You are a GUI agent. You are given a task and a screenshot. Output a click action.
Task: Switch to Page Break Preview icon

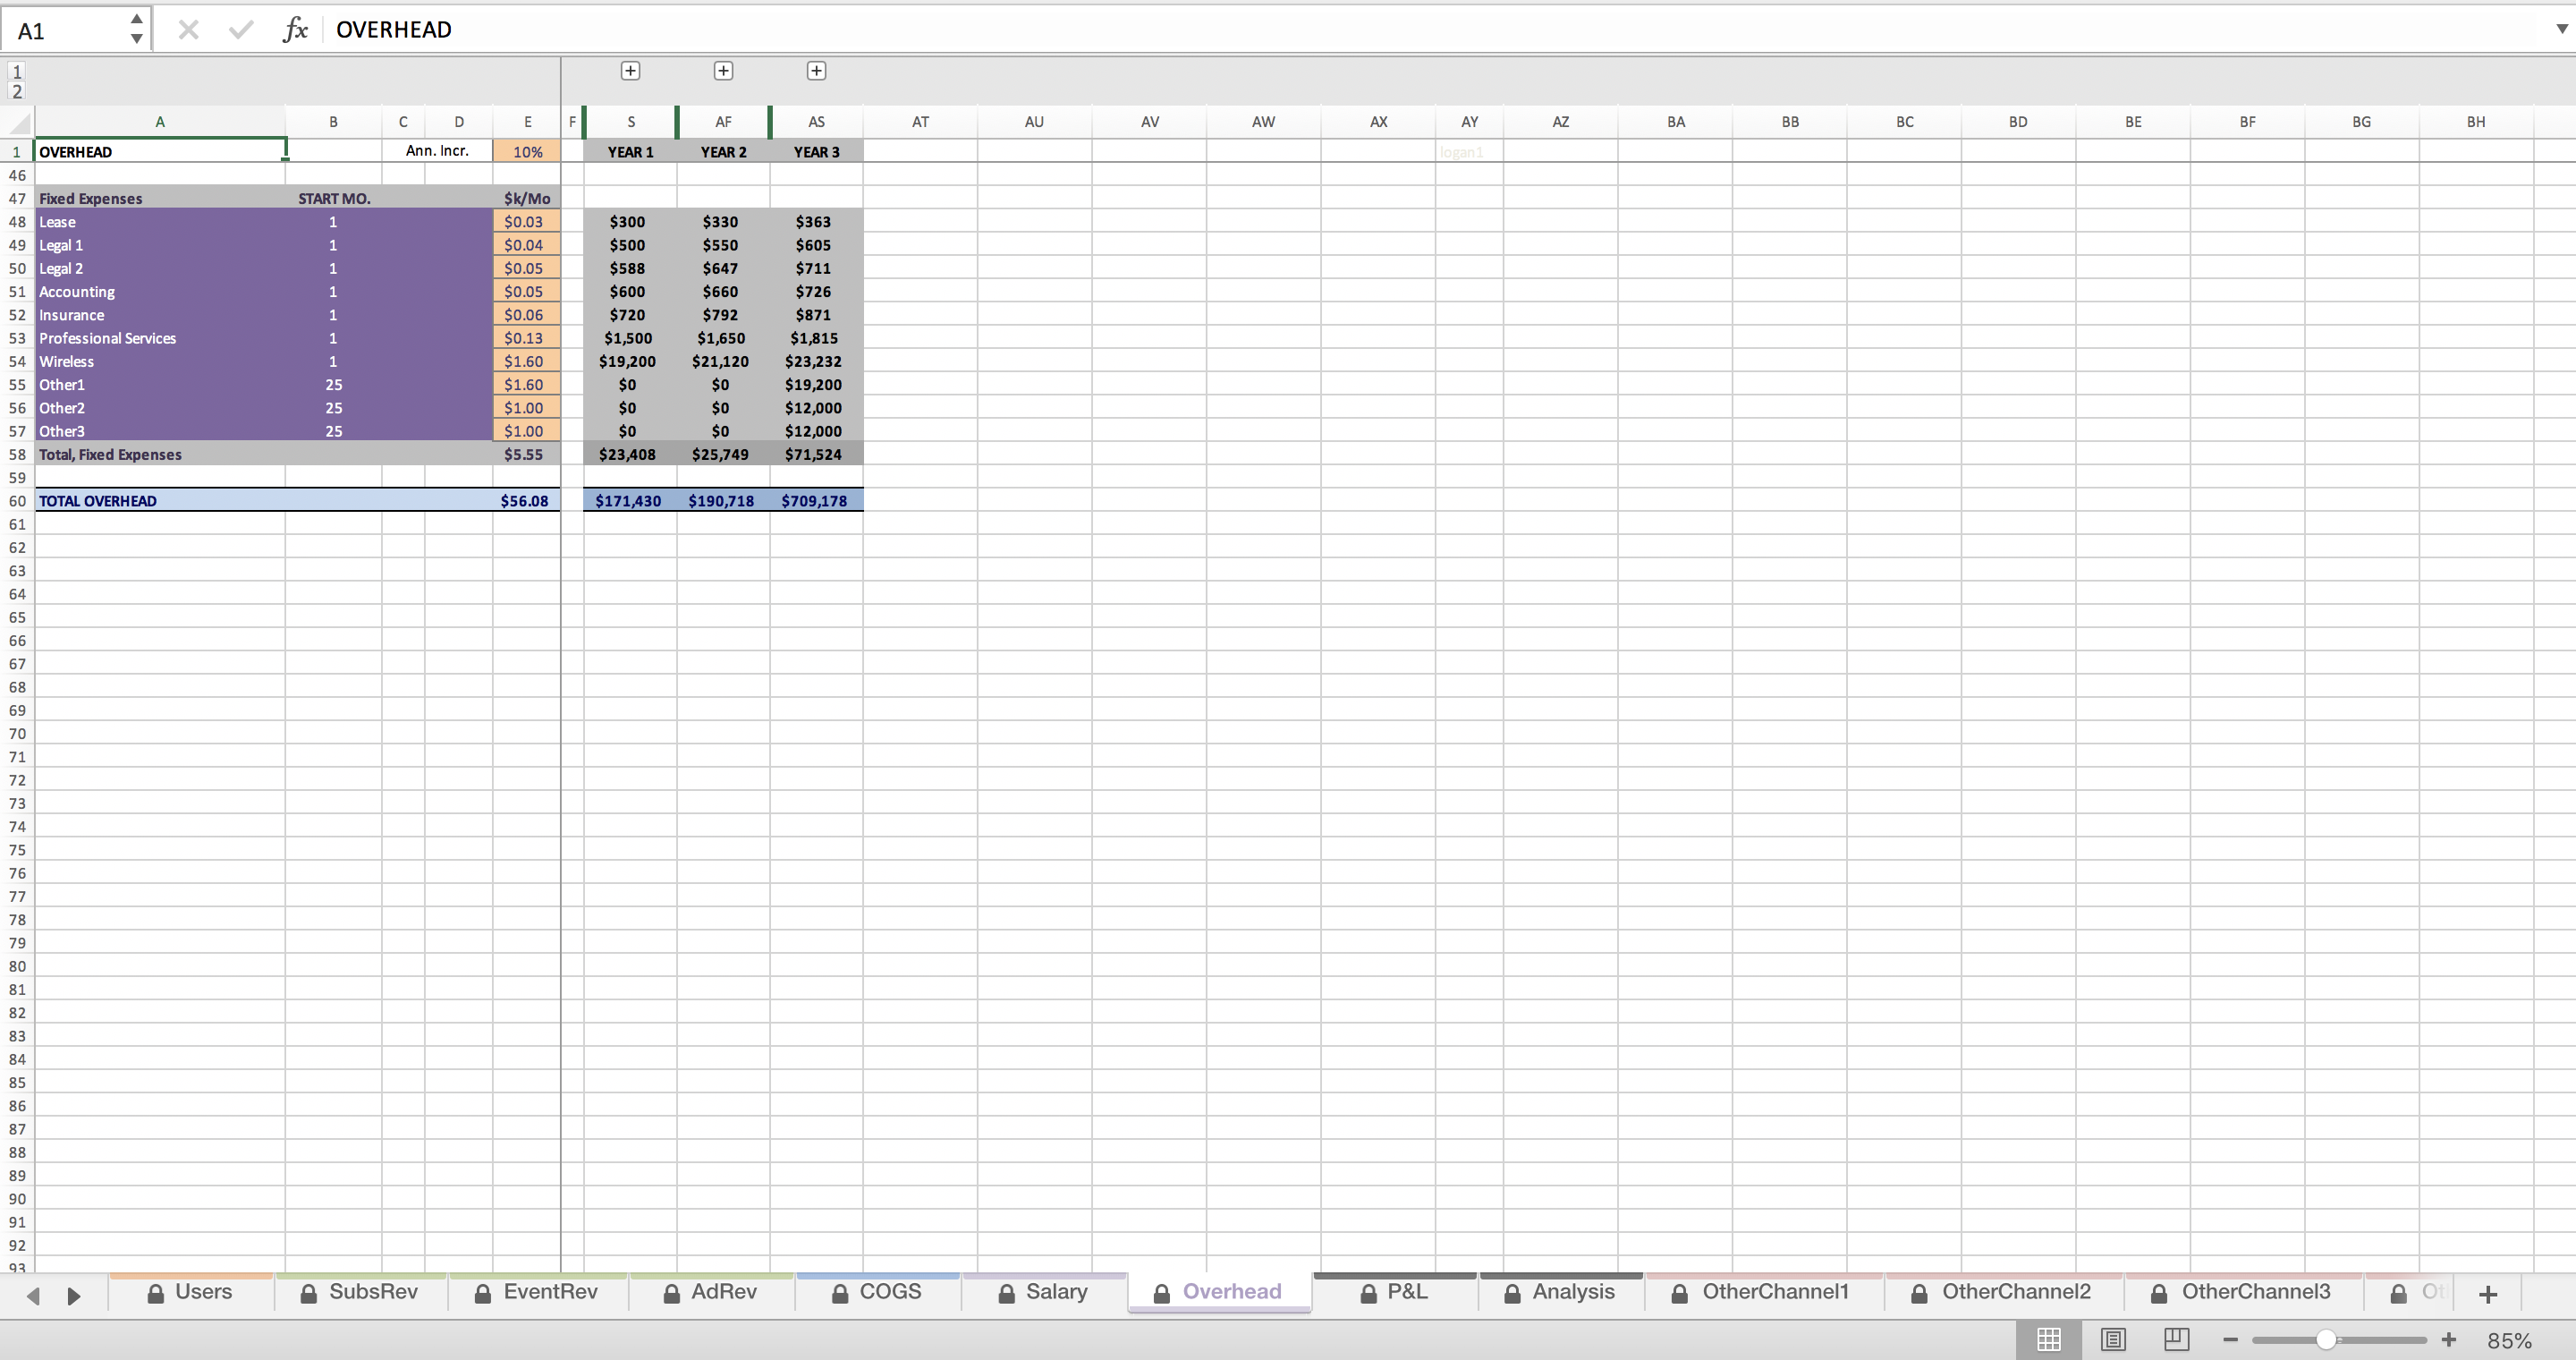pos(2177,1340)
